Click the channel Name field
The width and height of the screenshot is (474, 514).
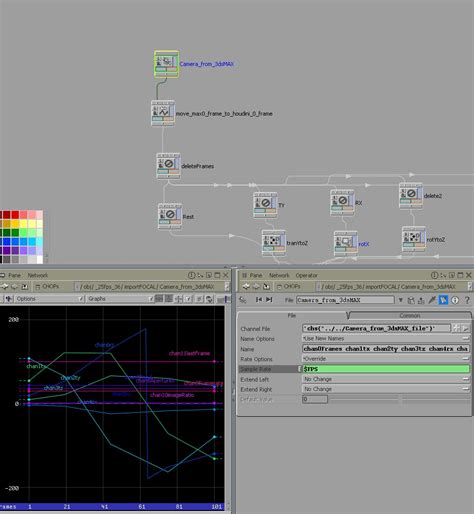tap(386, 349)
